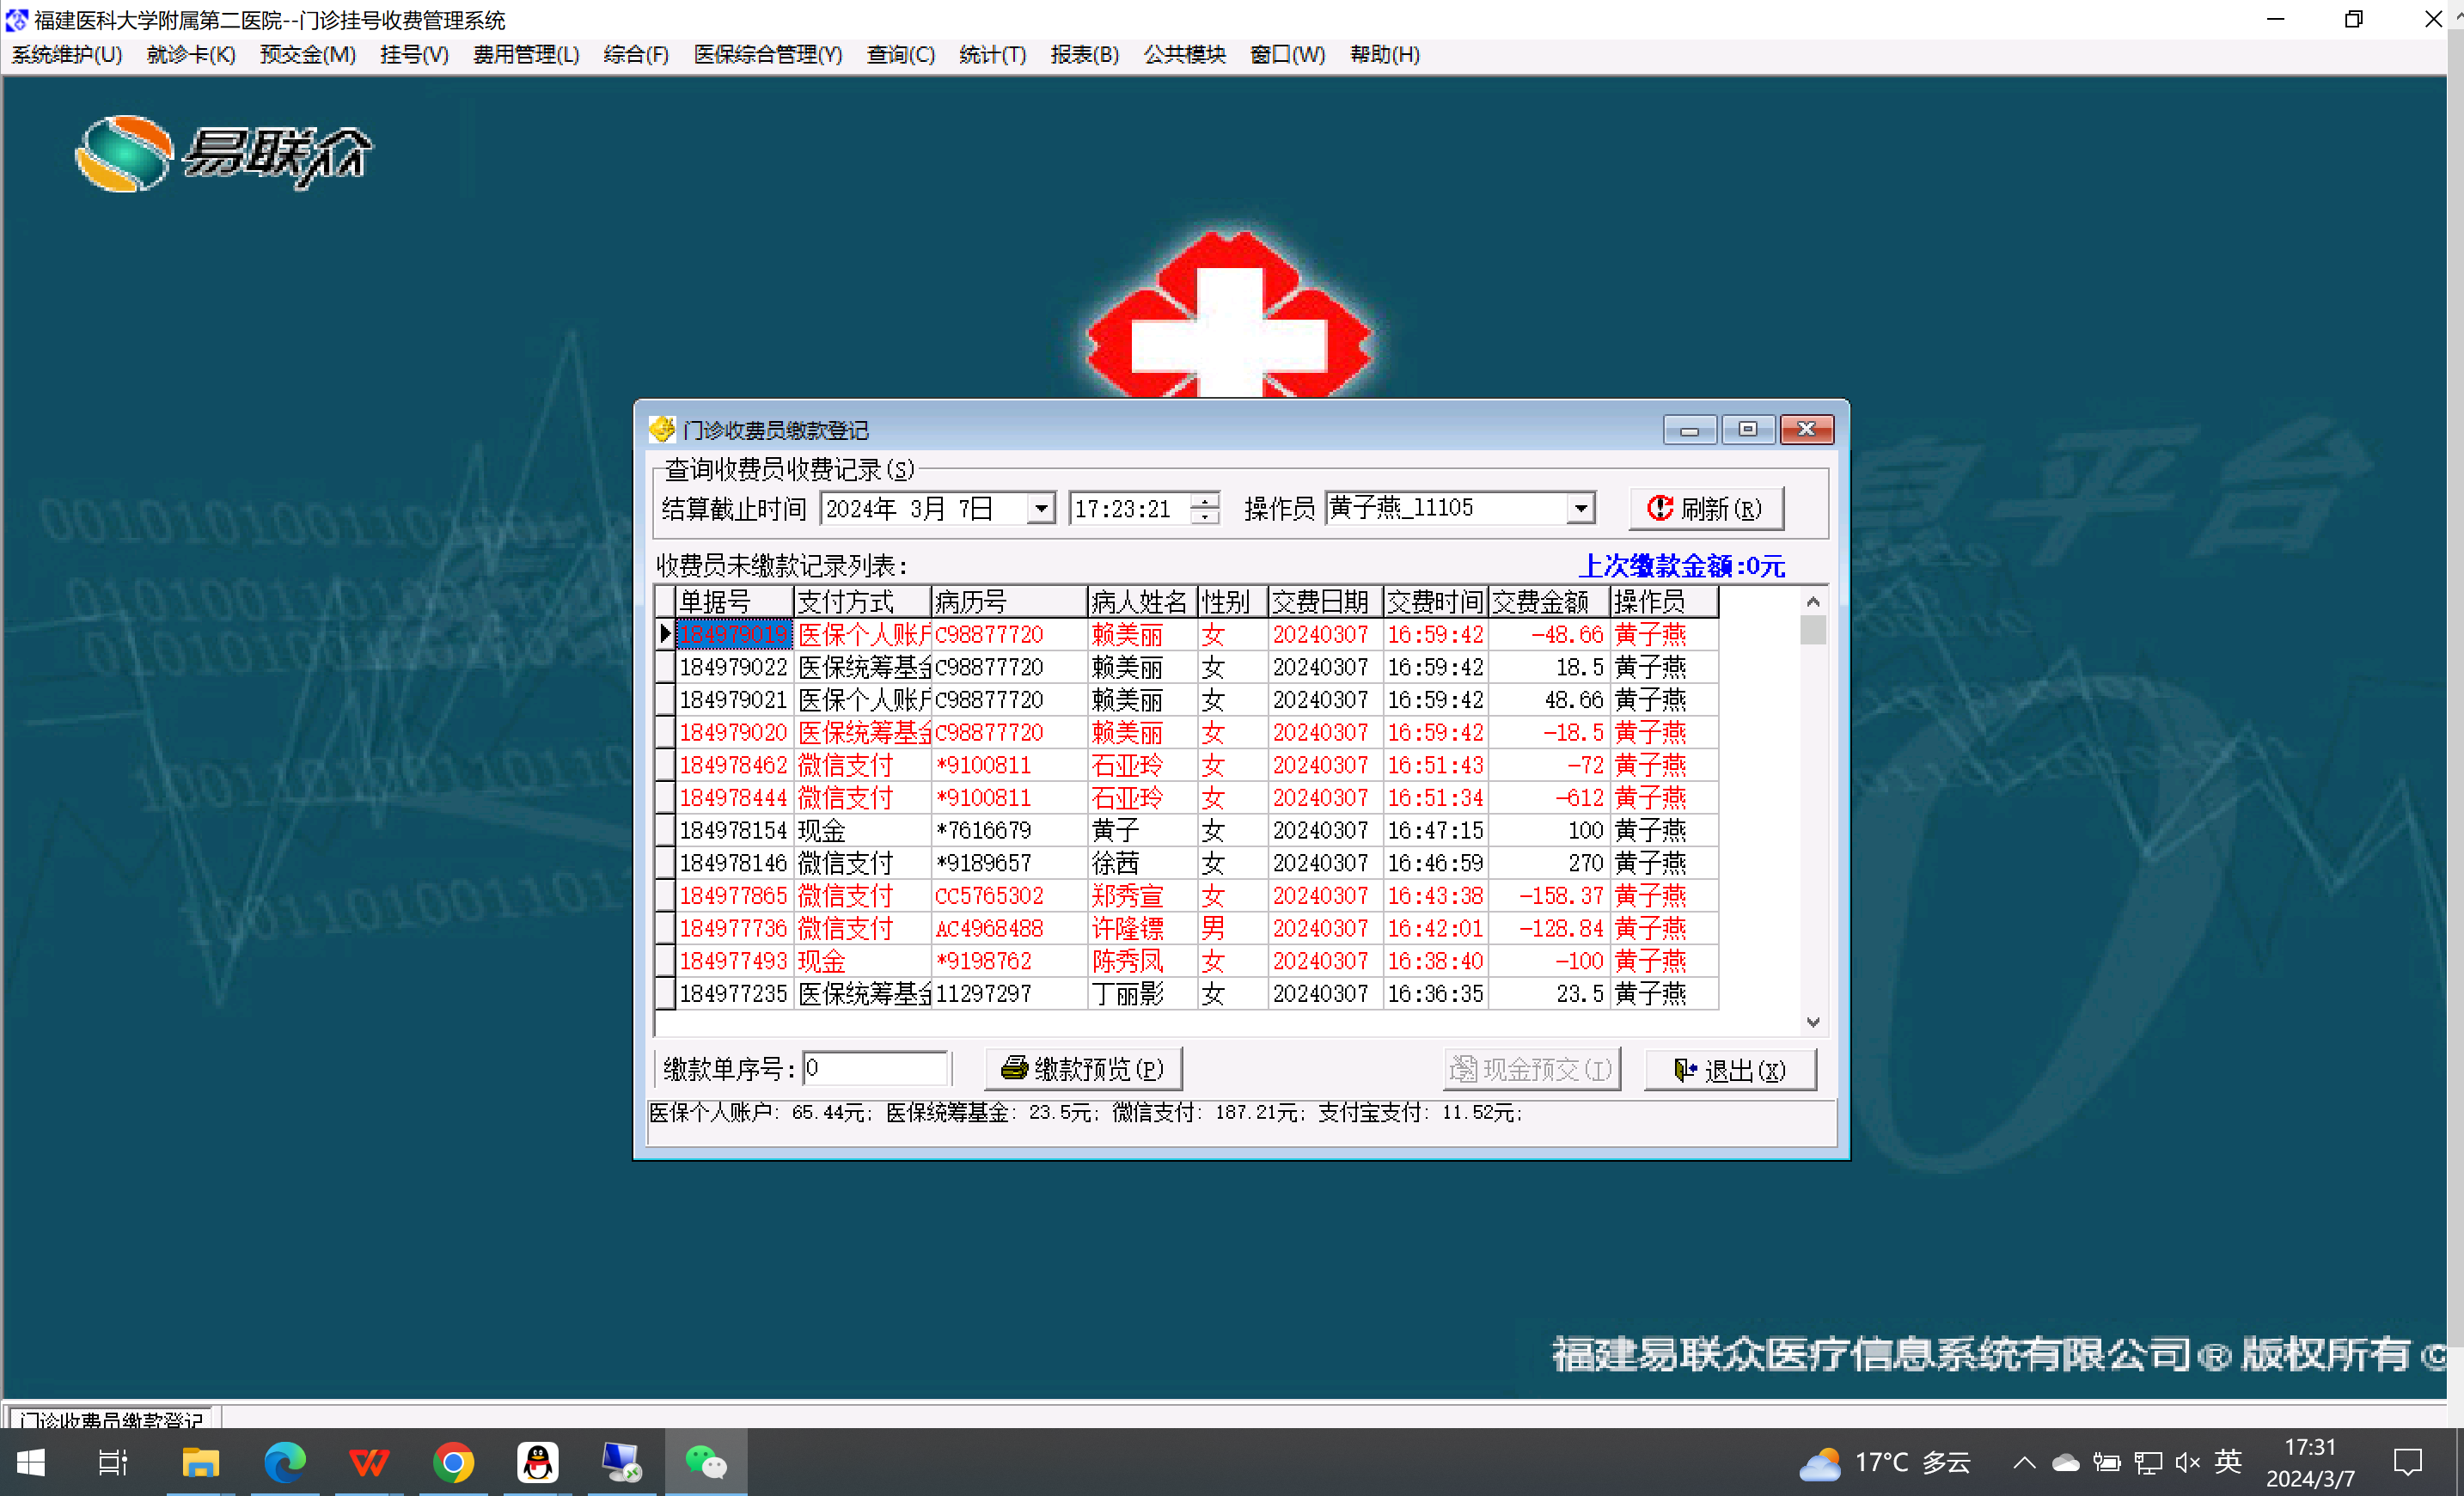
Task: Expand the 结算截止时间 date dropdown
Action: click(1040, 509)
